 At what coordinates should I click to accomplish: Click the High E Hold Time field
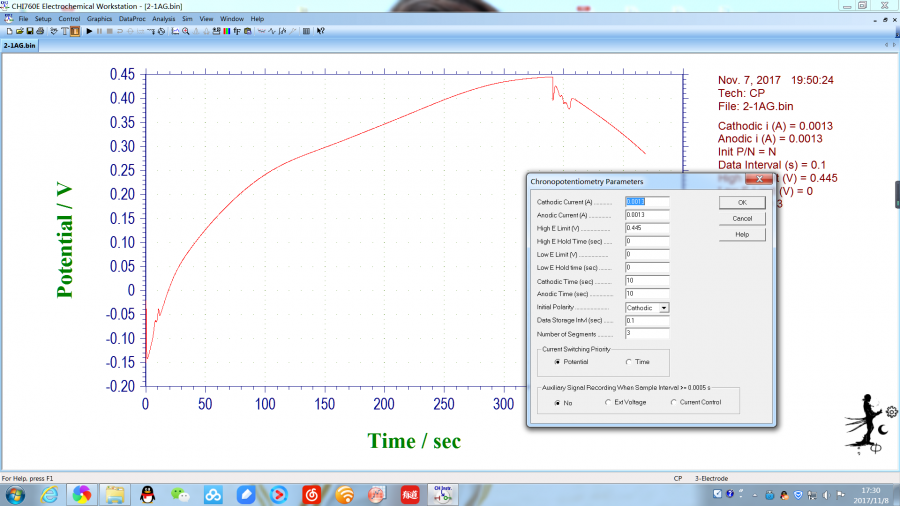point(647,242)
